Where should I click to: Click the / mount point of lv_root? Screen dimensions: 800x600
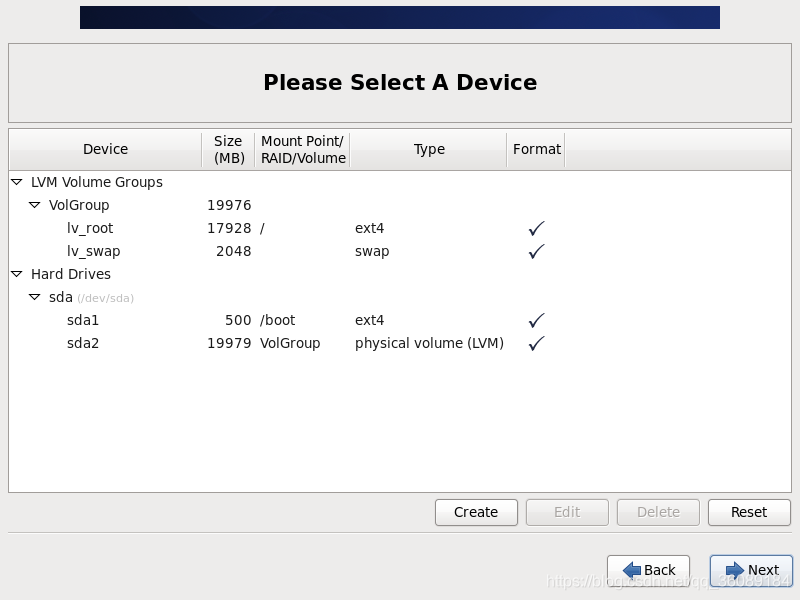262,228
